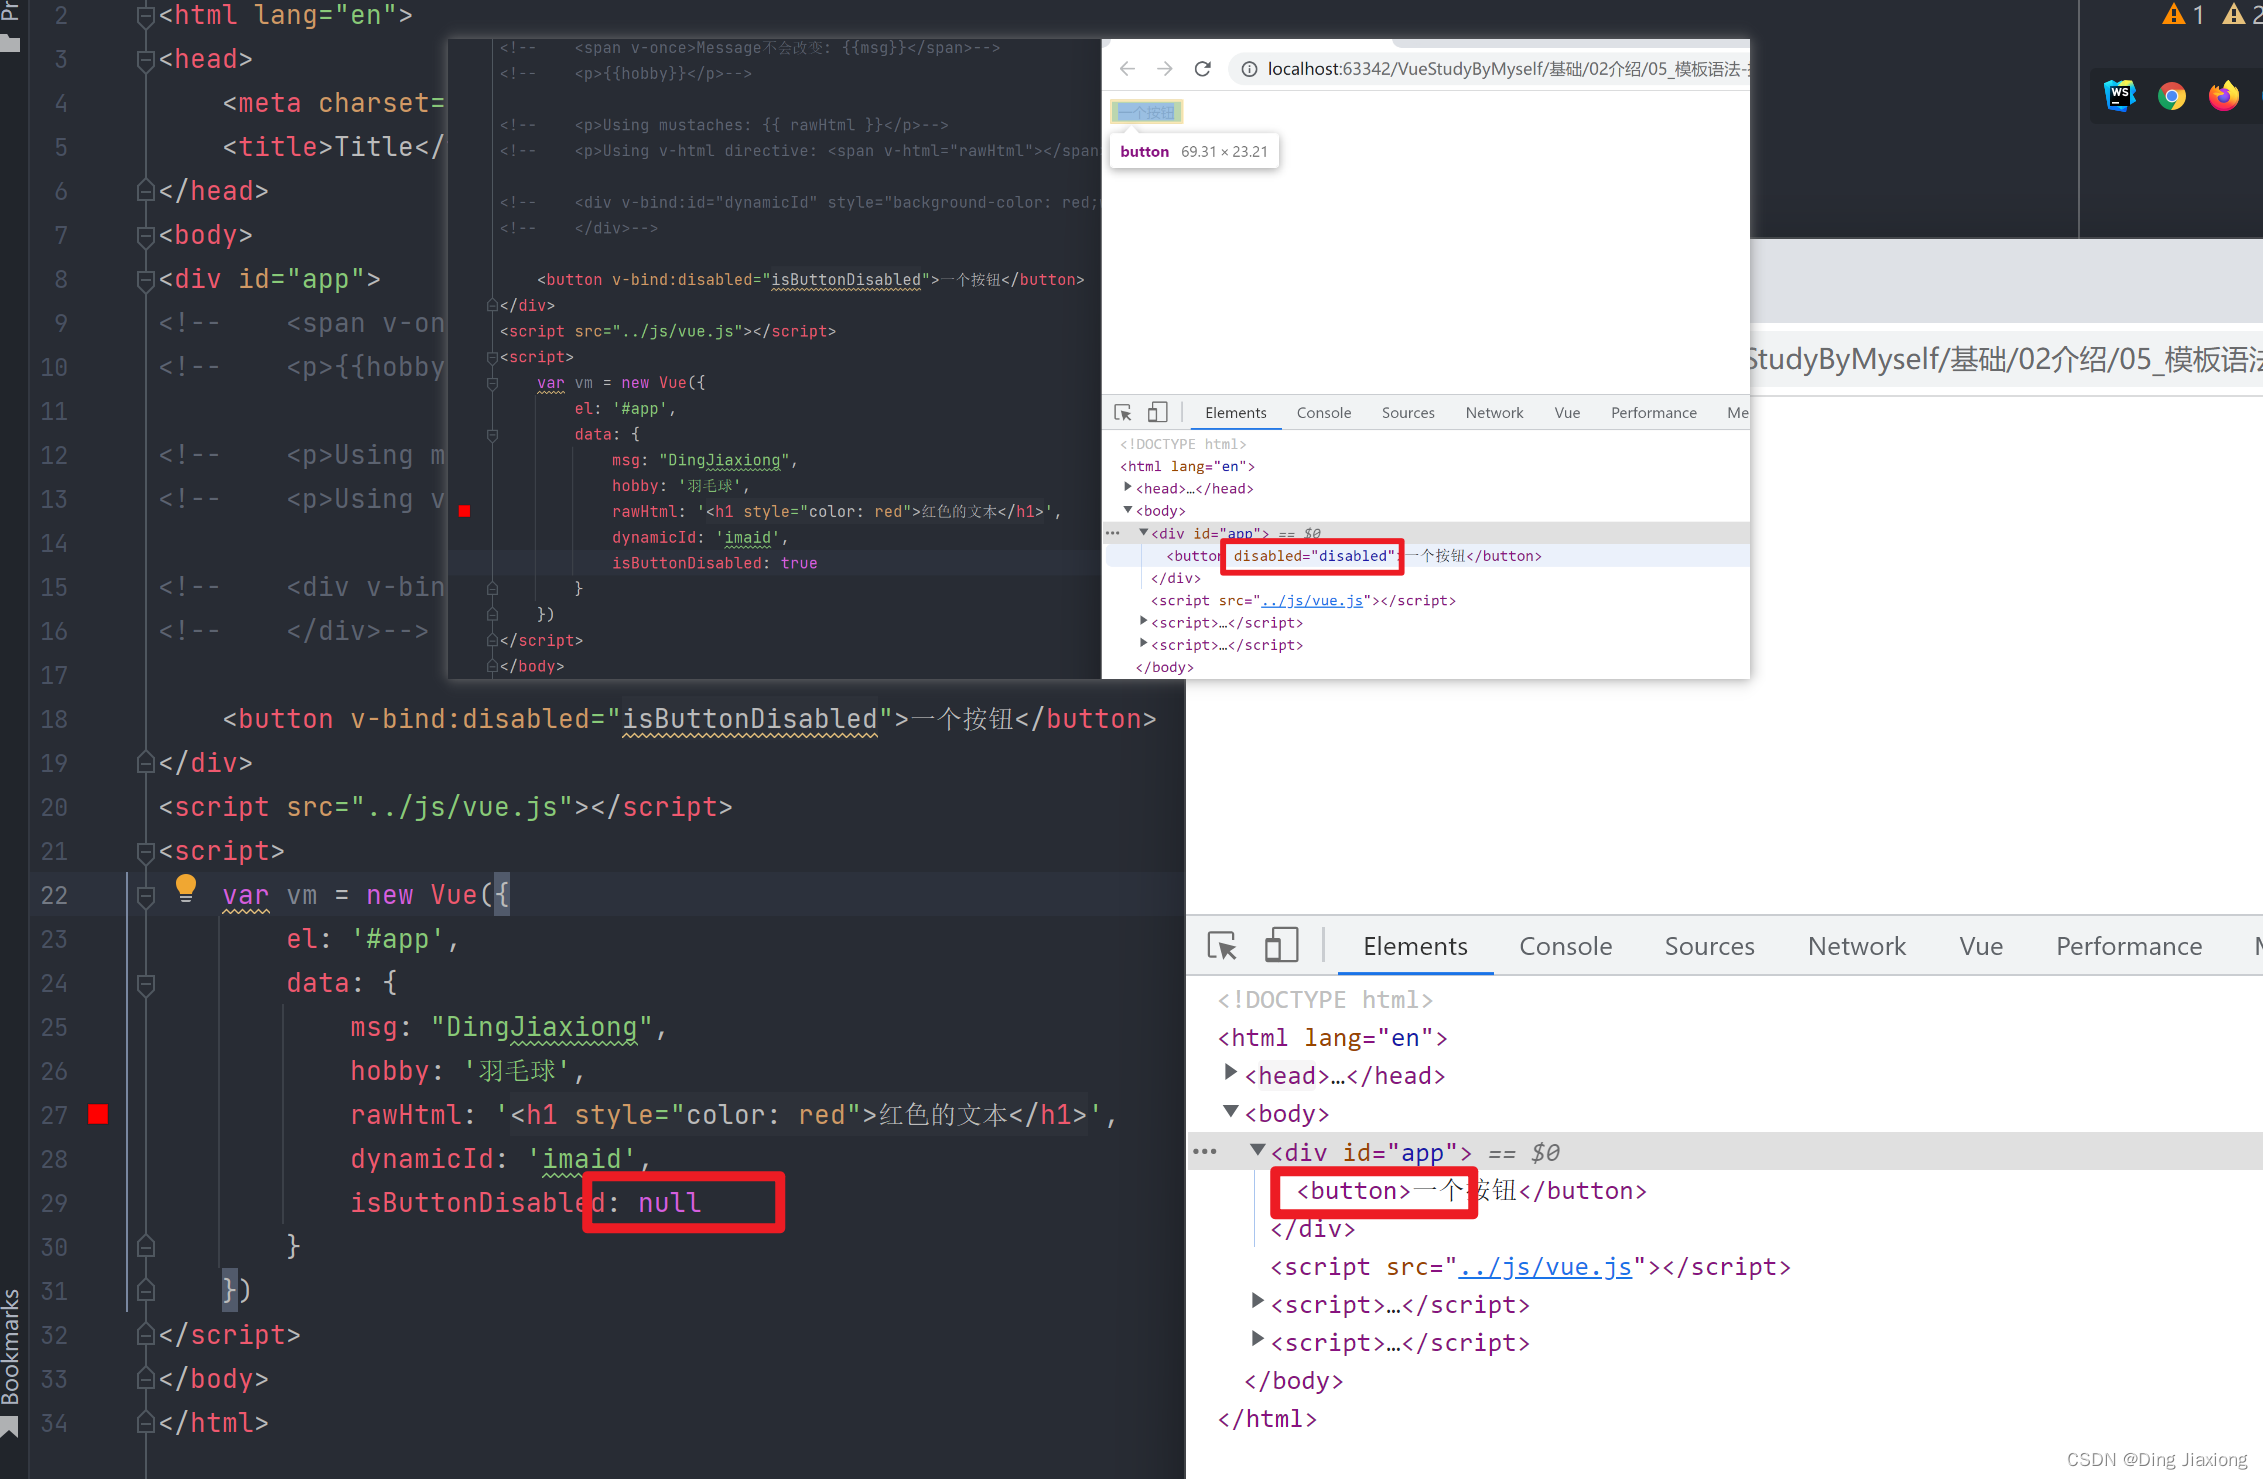Open the Performance tab in large DevTools
The image size is (2263, 1479).
point(2129,946)
